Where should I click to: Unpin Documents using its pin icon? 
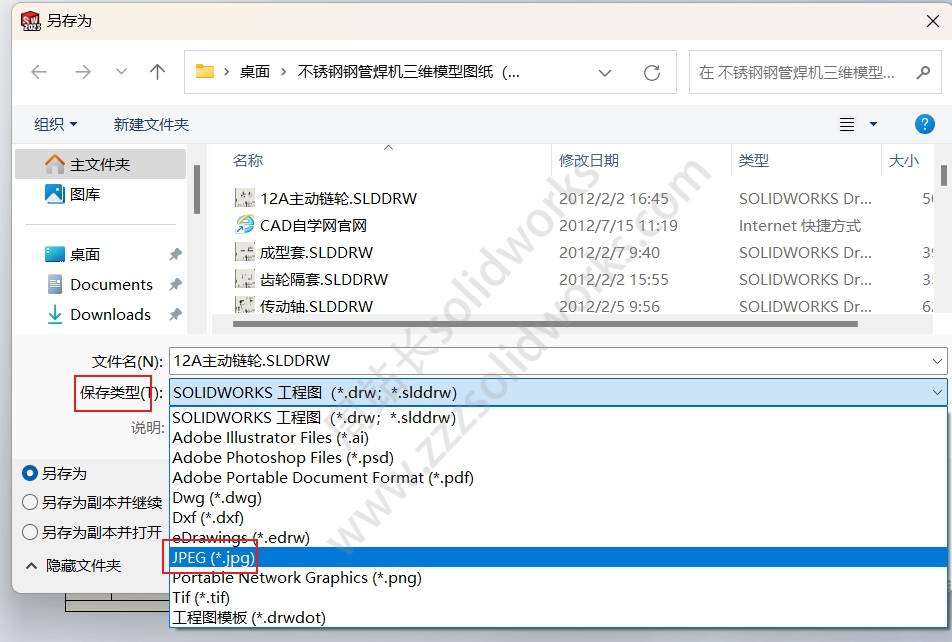pyautogui.click(x=175, y=284)
